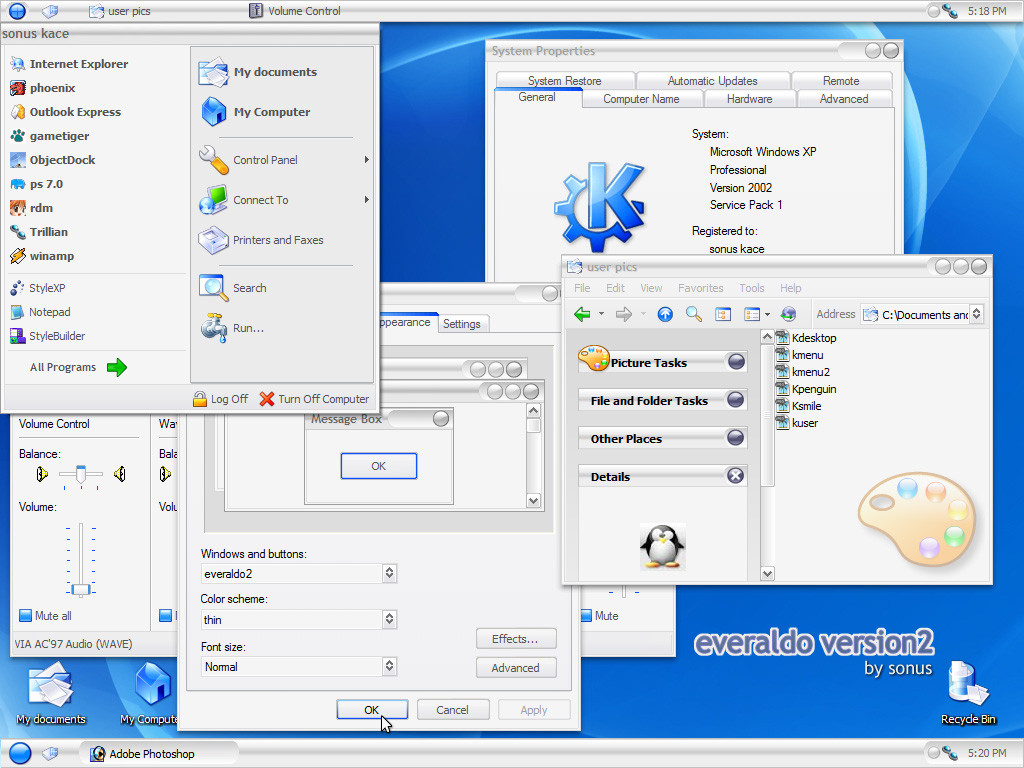Launch gametiger from start menu
The width and height of the screenshot is (1024, 768).
pos(50,136)
